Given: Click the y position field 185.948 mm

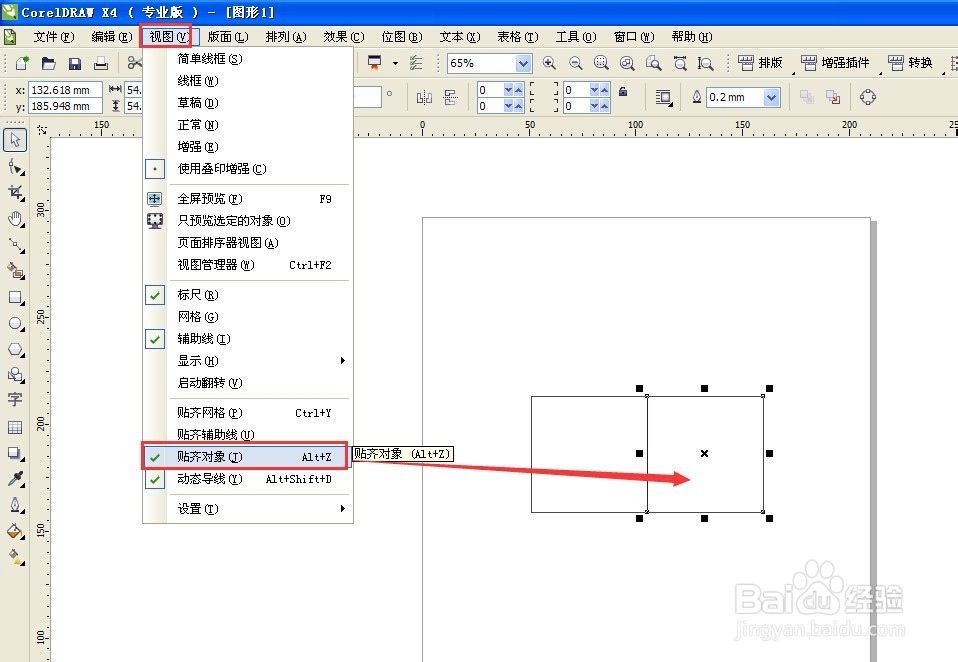Looking at the screenshot, I should tap(65, 106).
